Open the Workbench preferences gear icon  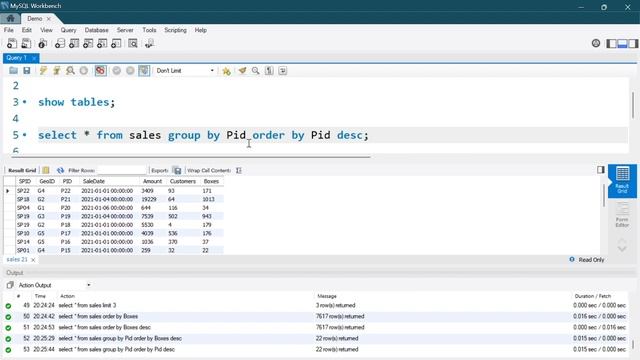[x=596, y=43]
